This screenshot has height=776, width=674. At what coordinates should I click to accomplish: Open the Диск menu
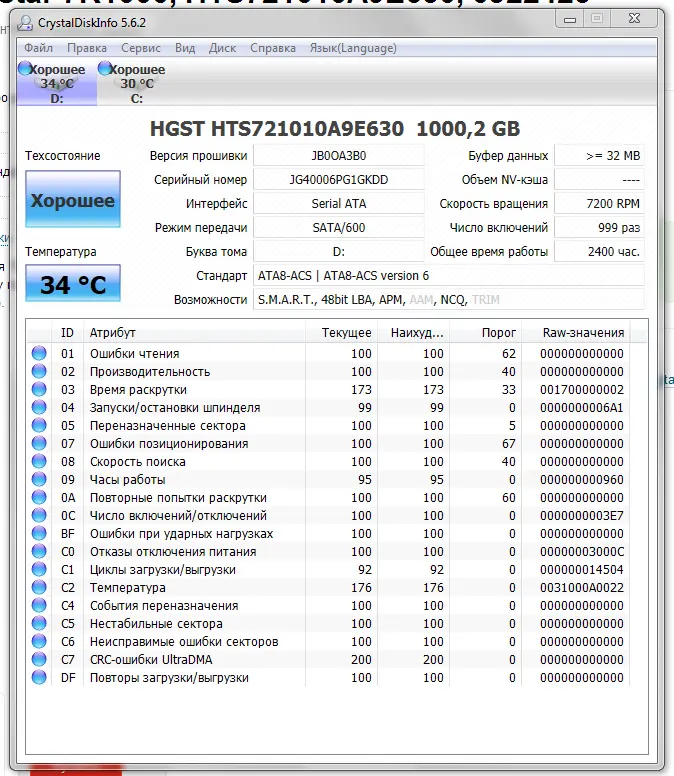click(x=222, y=48)
